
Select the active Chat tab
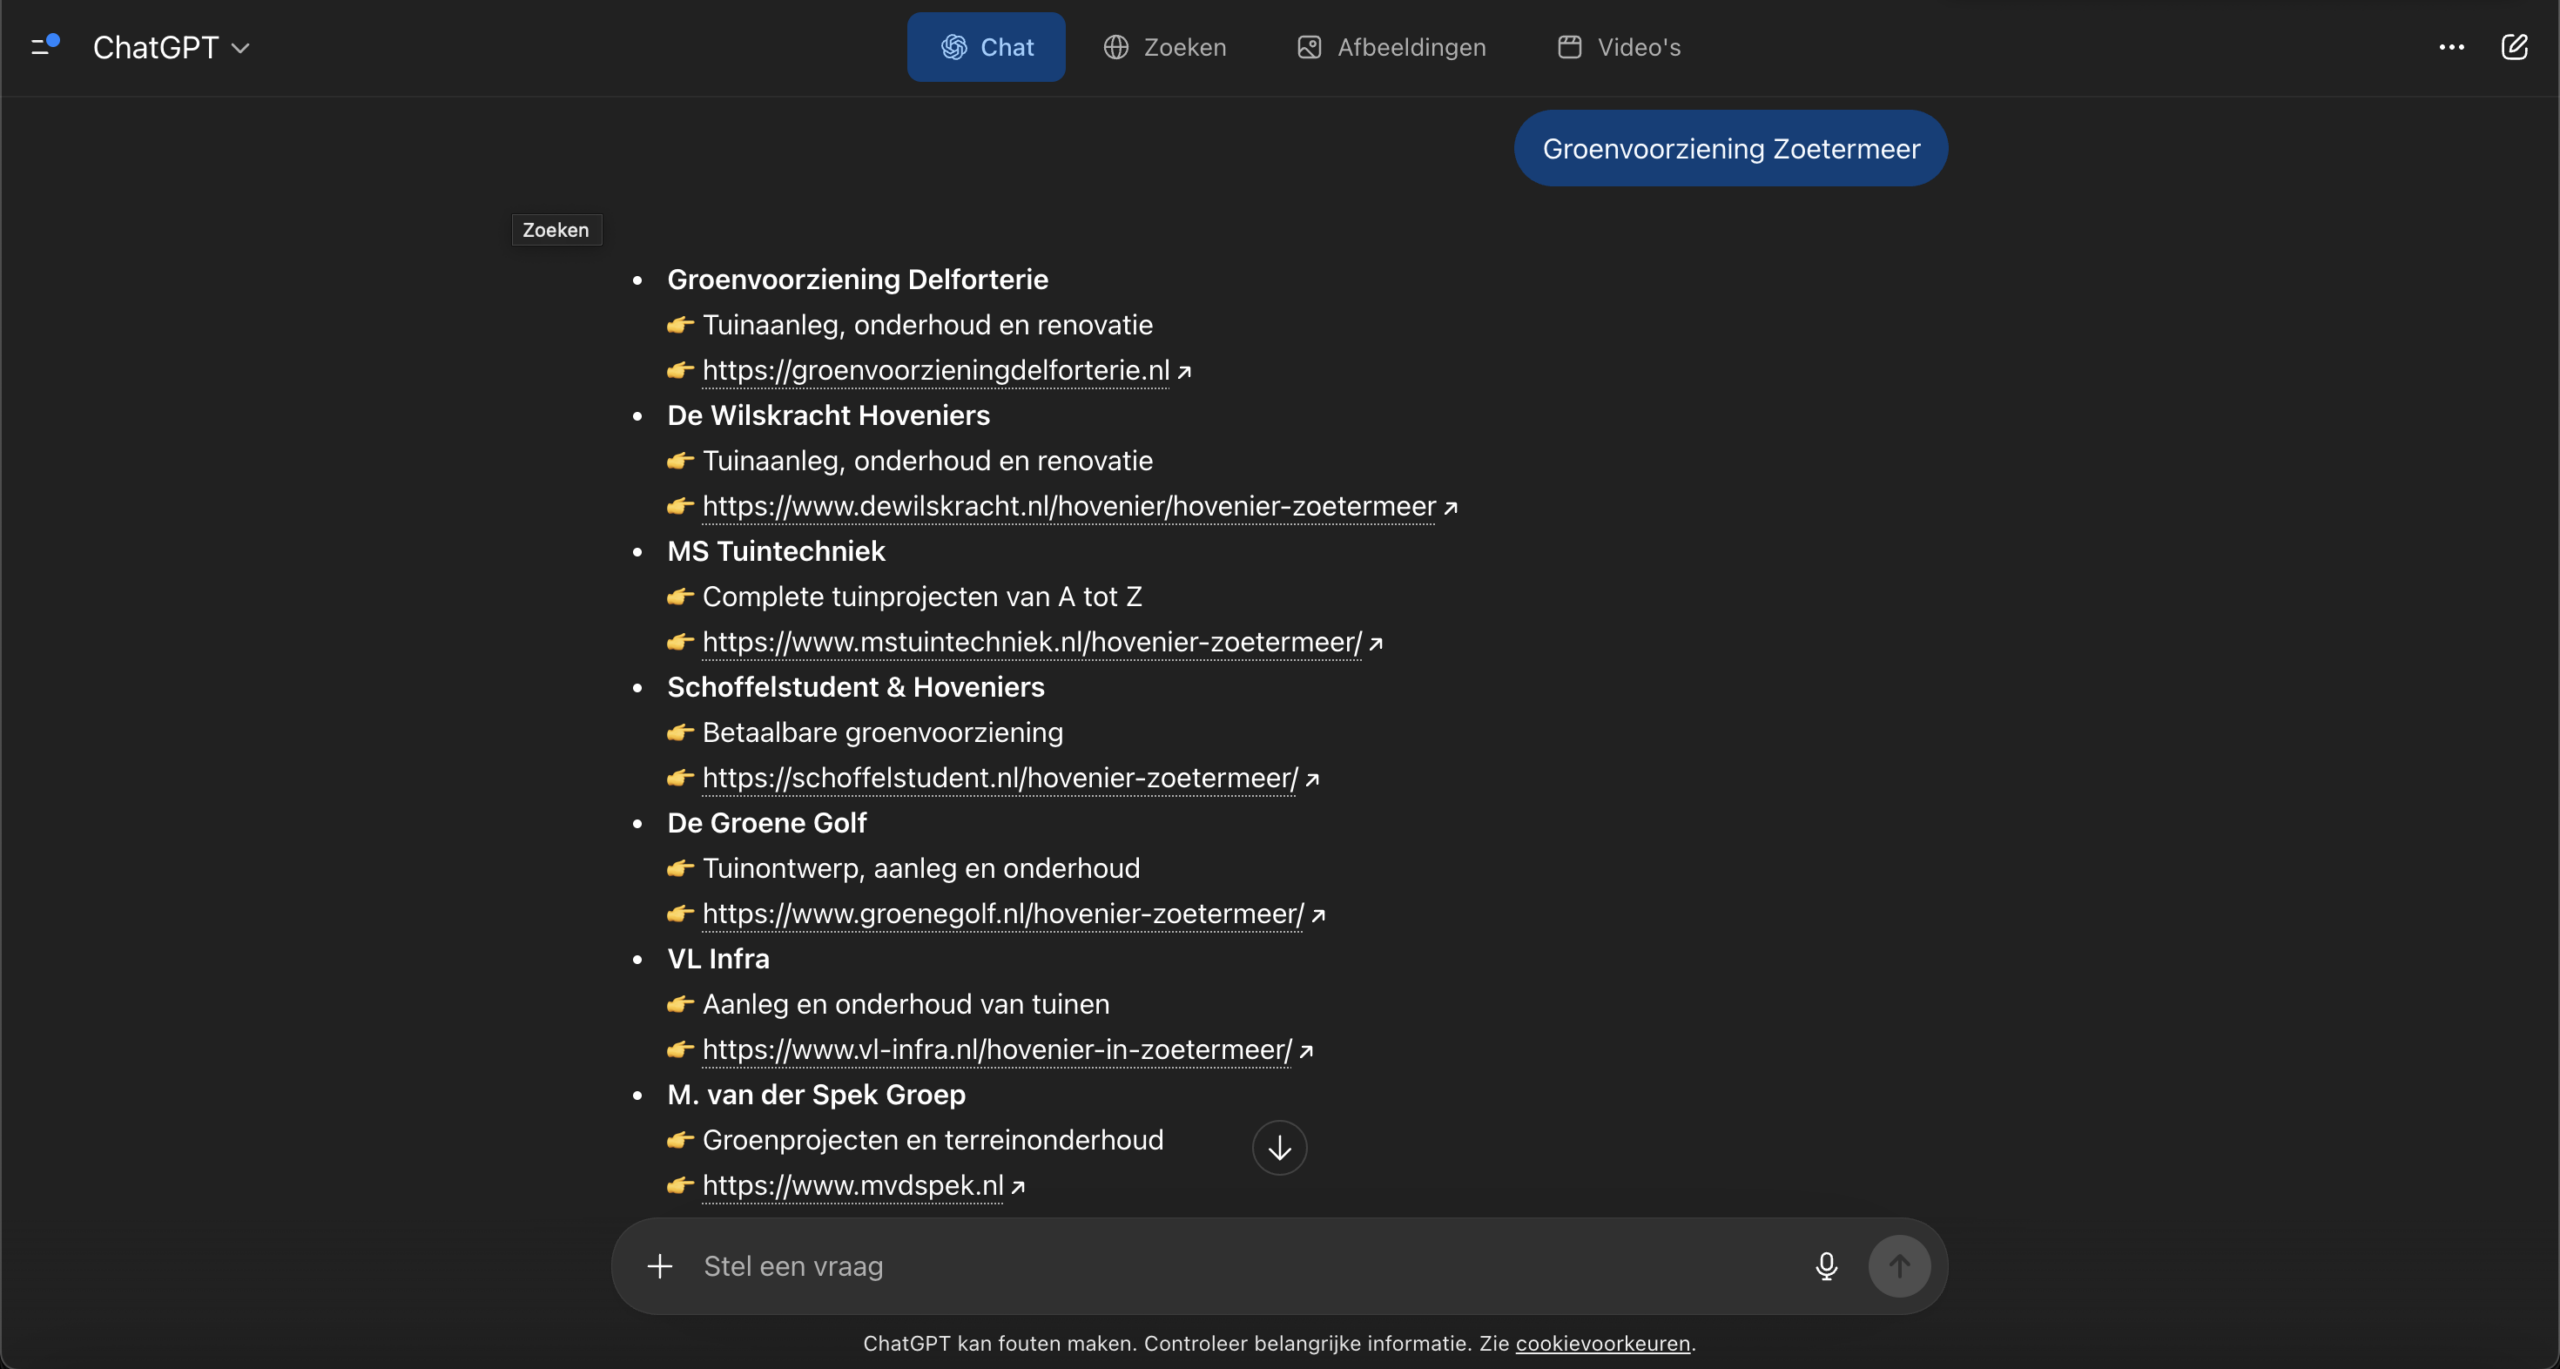pyautogui.click(x=986, y=47)
